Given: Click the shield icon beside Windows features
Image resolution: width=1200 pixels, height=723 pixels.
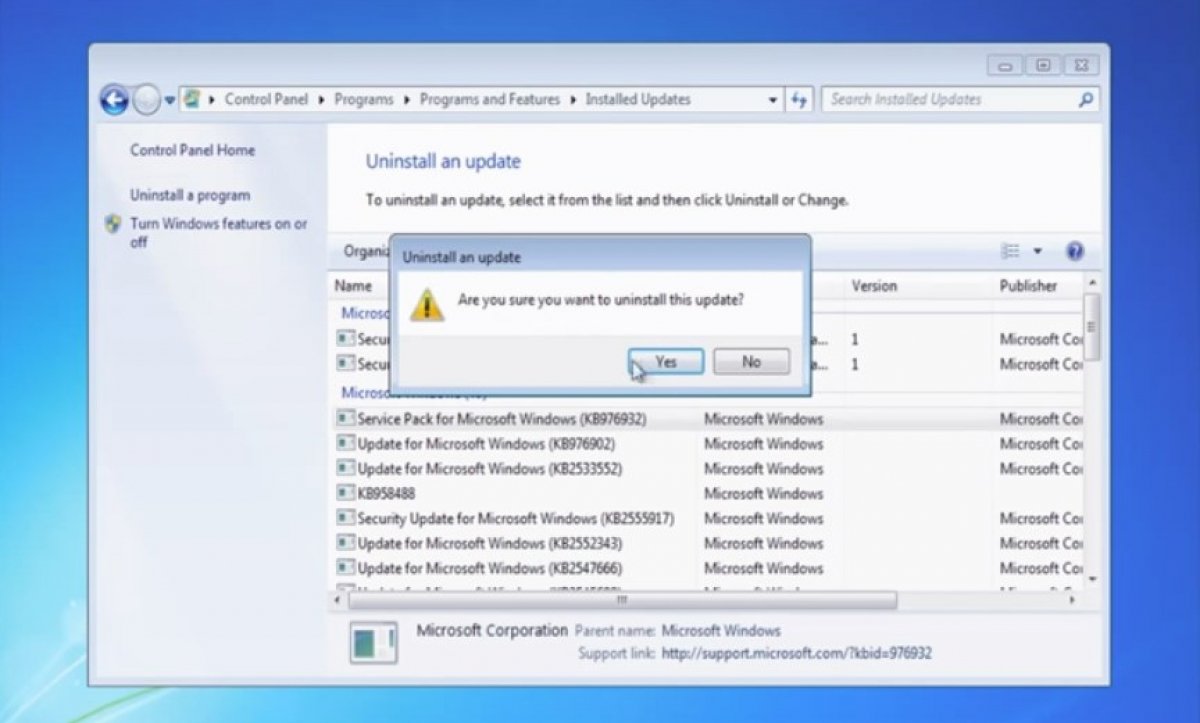Looking at the screenshot, I should 113,223.
